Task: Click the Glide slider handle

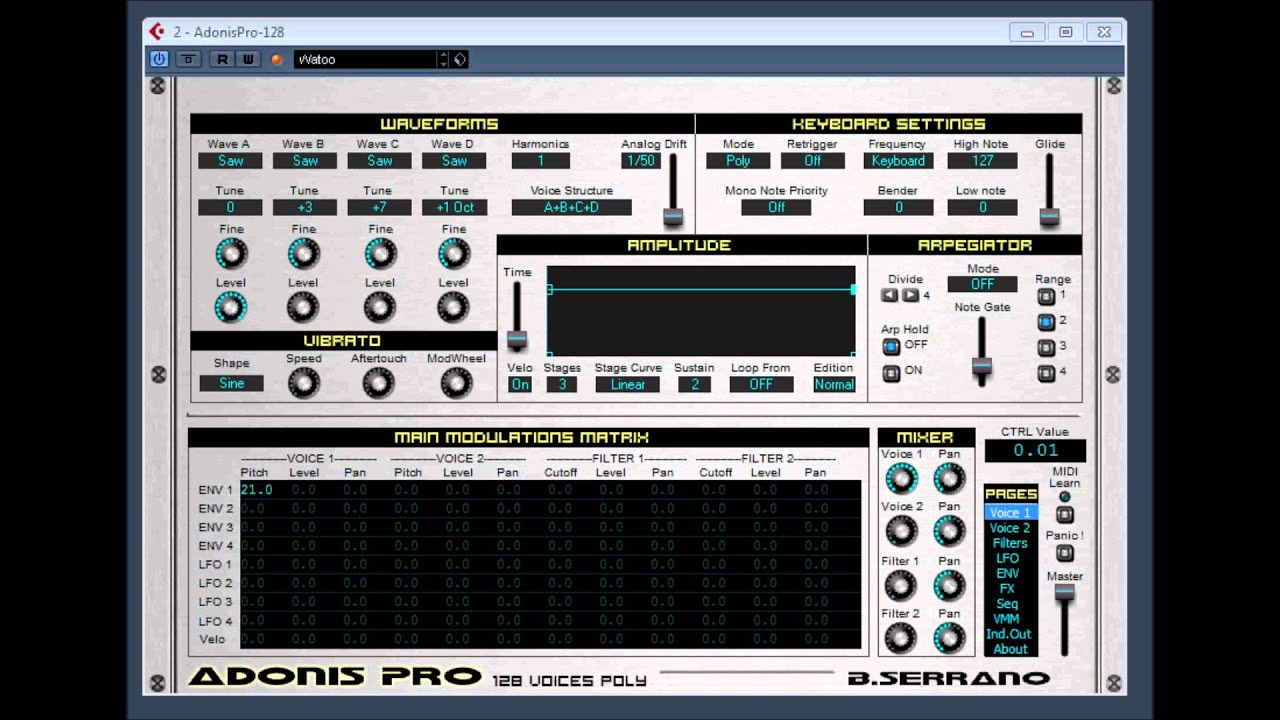Action: coord(1049,215)
